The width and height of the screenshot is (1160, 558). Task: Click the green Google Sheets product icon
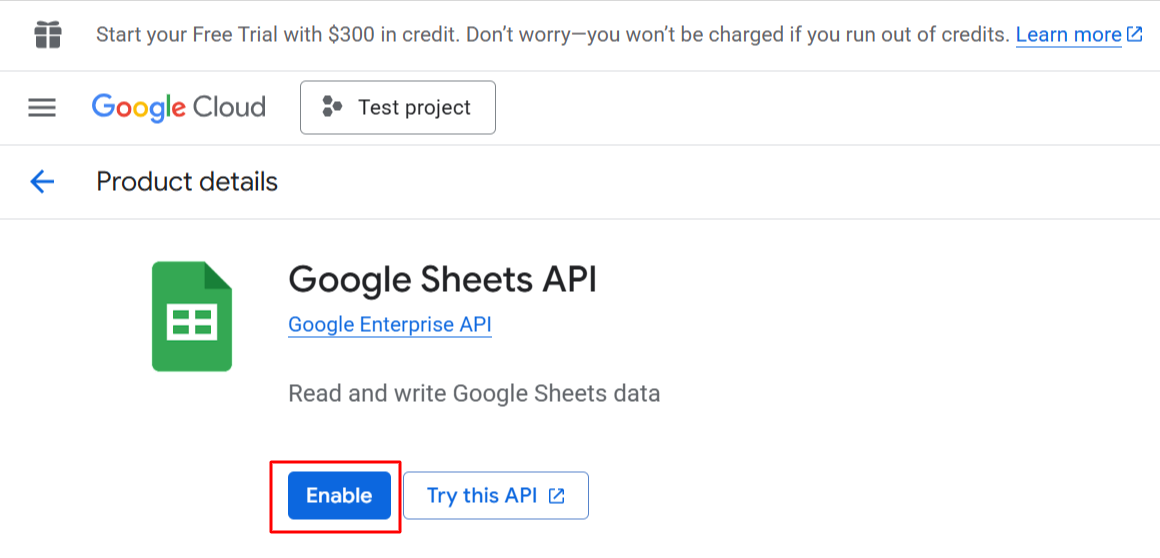coord(192,317)
